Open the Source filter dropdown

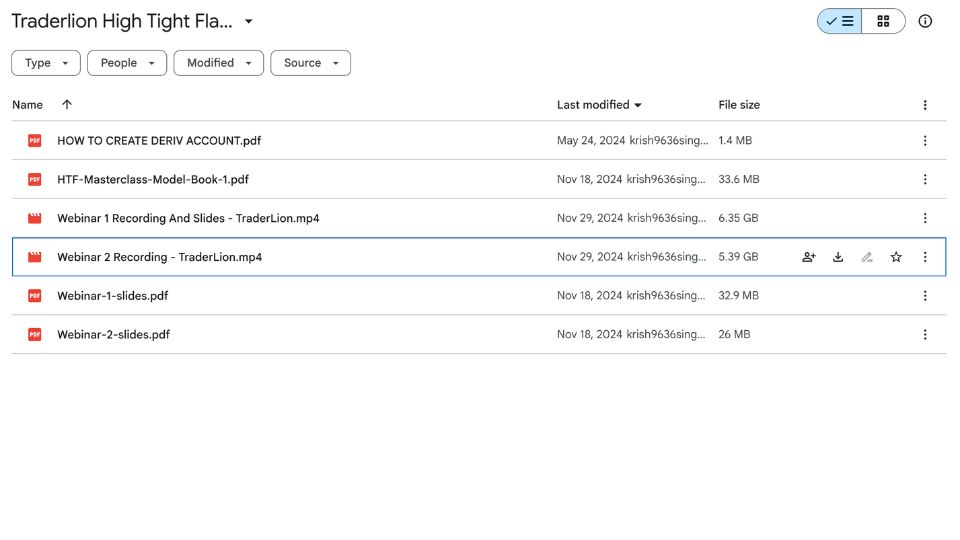(x=310, y=63)
